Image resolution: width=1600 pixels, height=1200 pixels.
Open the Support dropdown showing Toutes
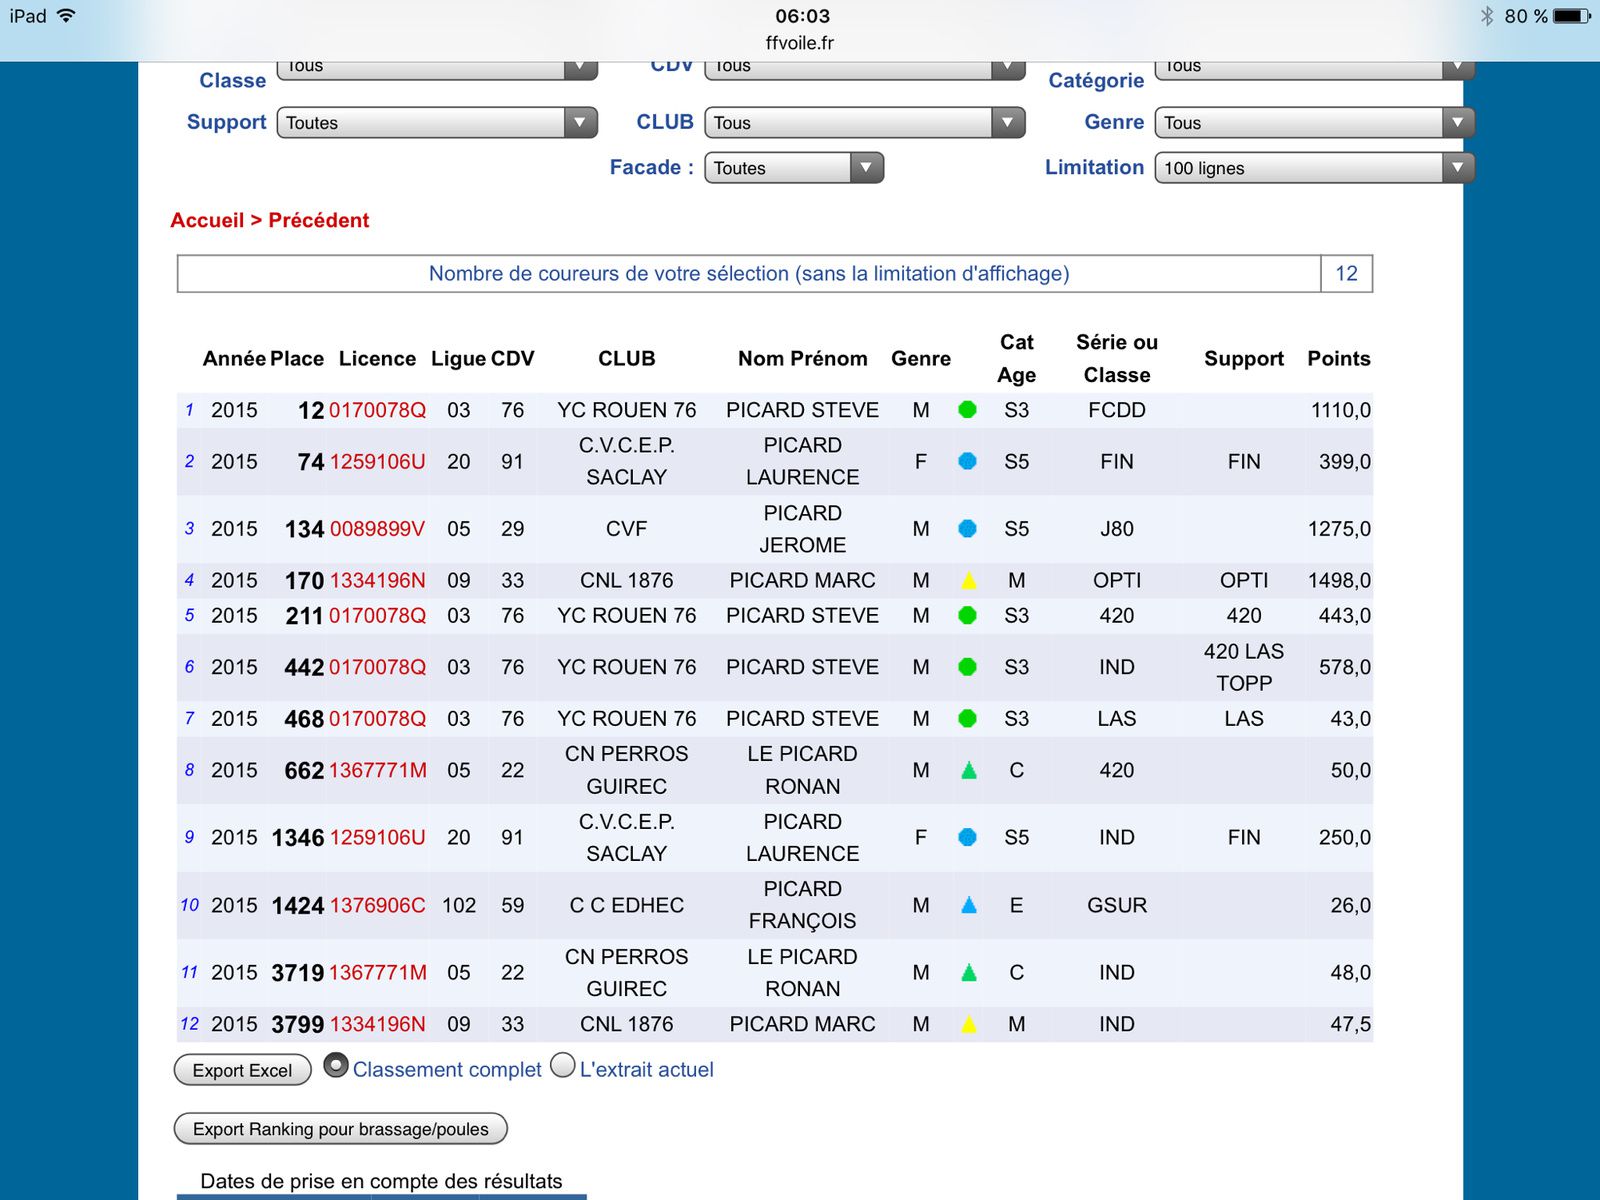(x=437, y=123)
